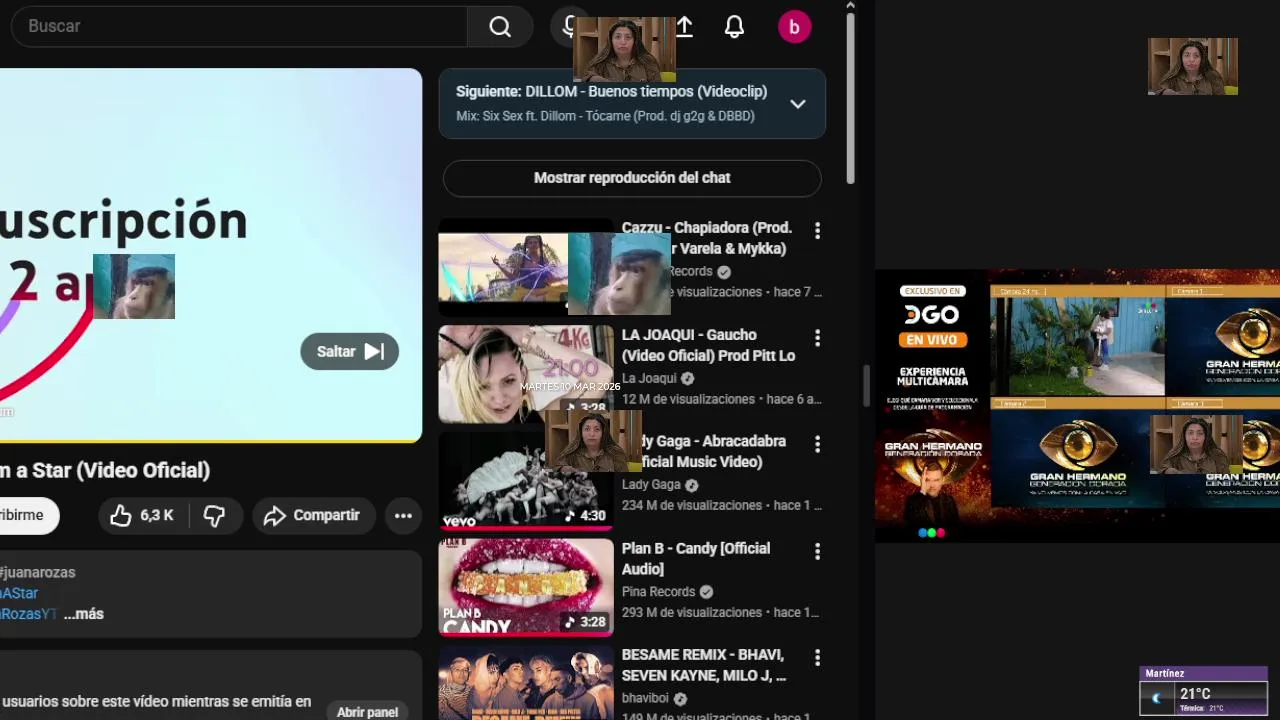Click the Suscribirme button
The height and width of the screenshot is (720, 1280).
pyautogui.click(x=28, y=516)
